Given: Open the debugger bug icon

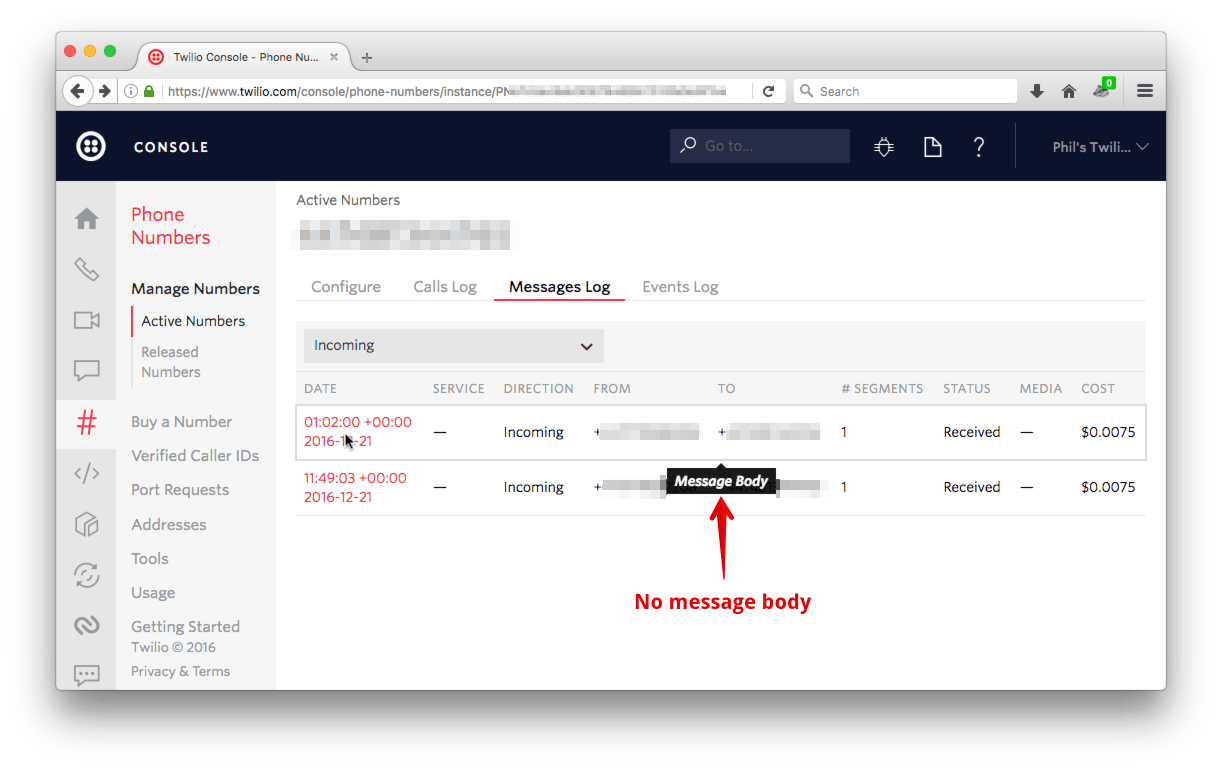Looking at the screenshot, I should (x=884, y=147).
